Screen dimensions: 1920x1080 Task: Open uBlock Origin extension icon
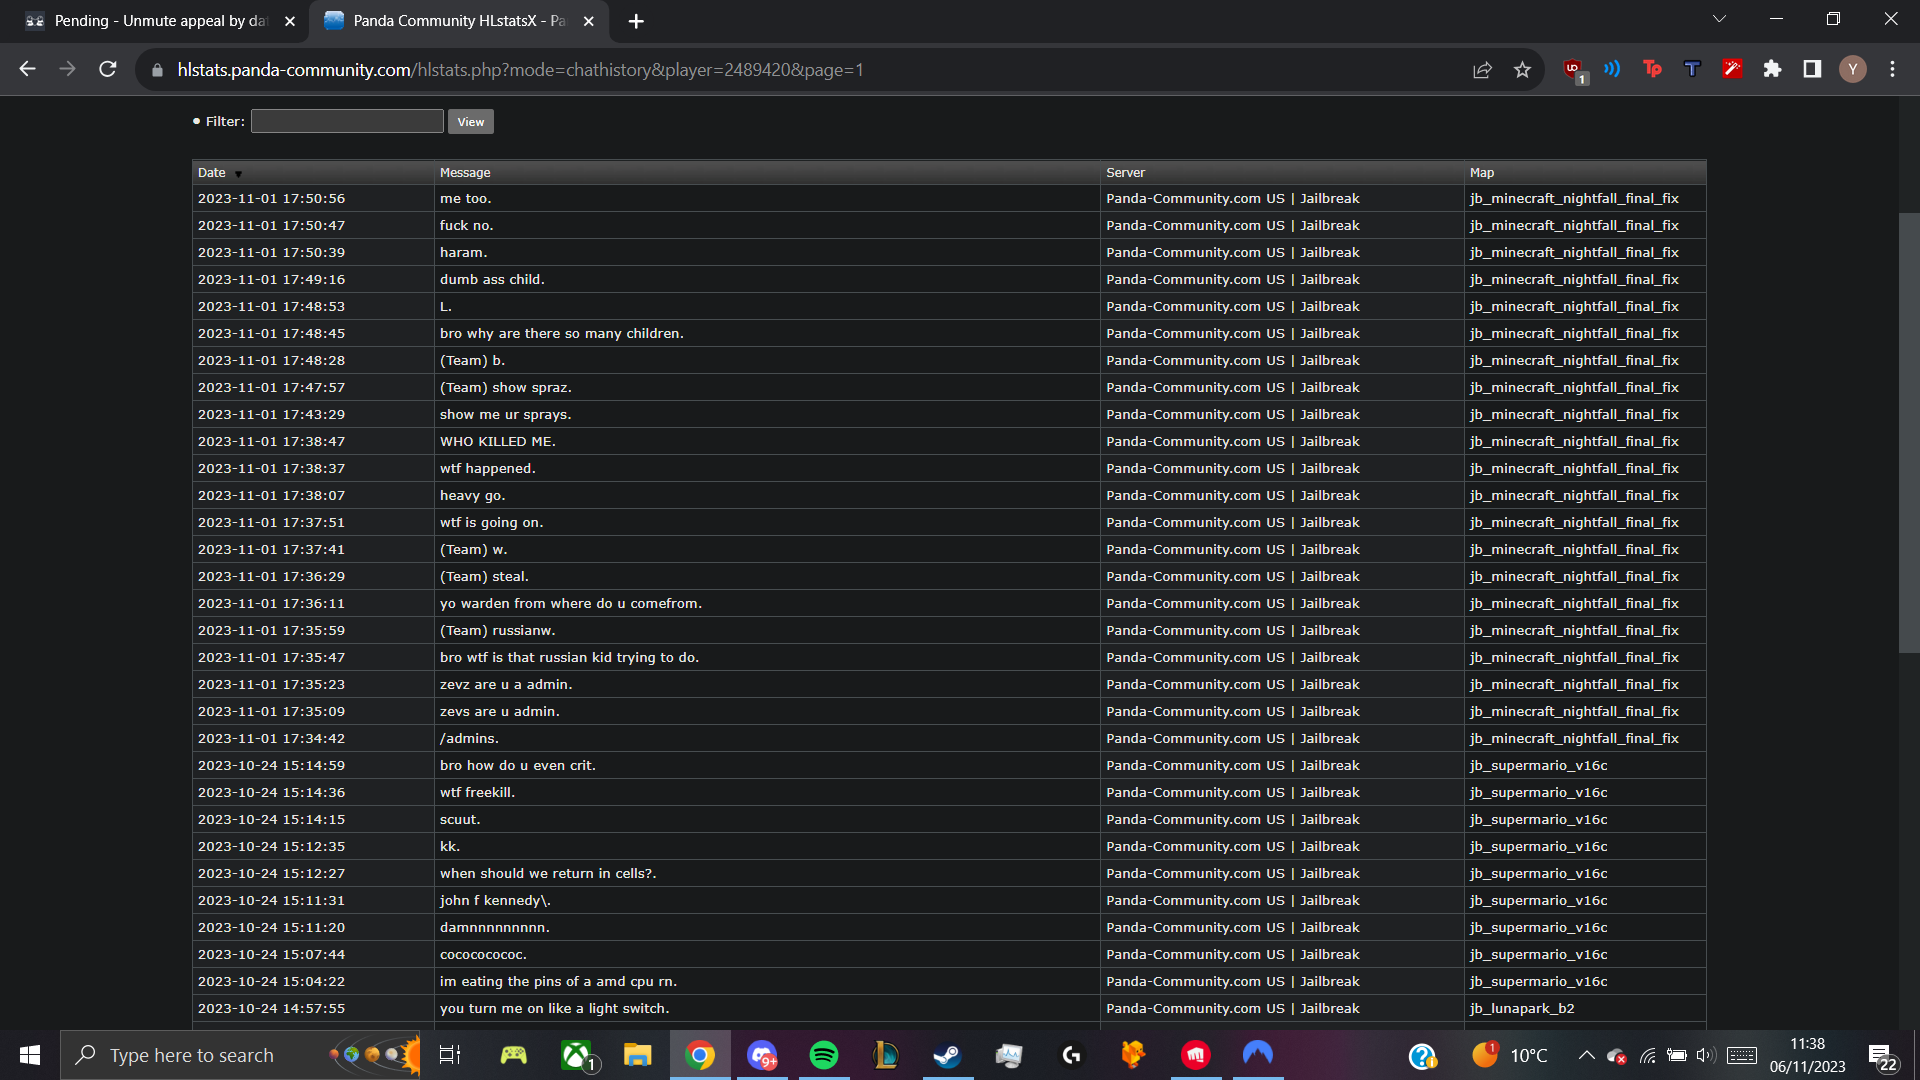[x=1573, y=69]
